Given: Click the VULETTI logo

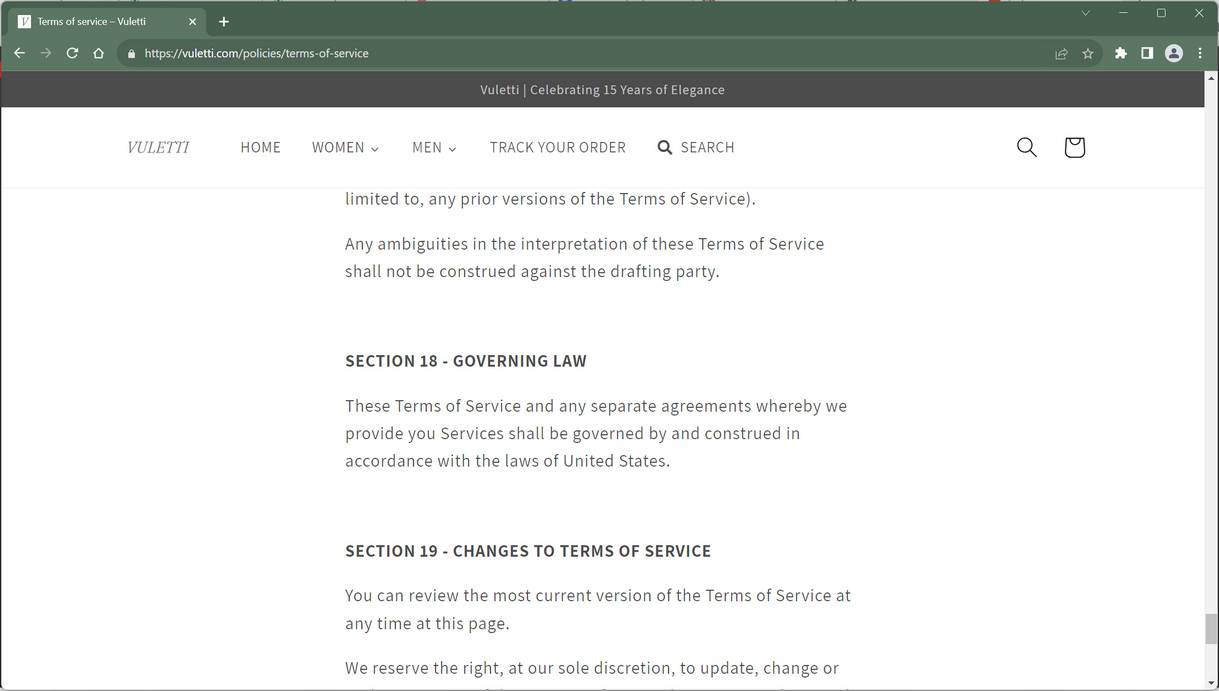Looking at the screenshot, I should coord(157,146).
